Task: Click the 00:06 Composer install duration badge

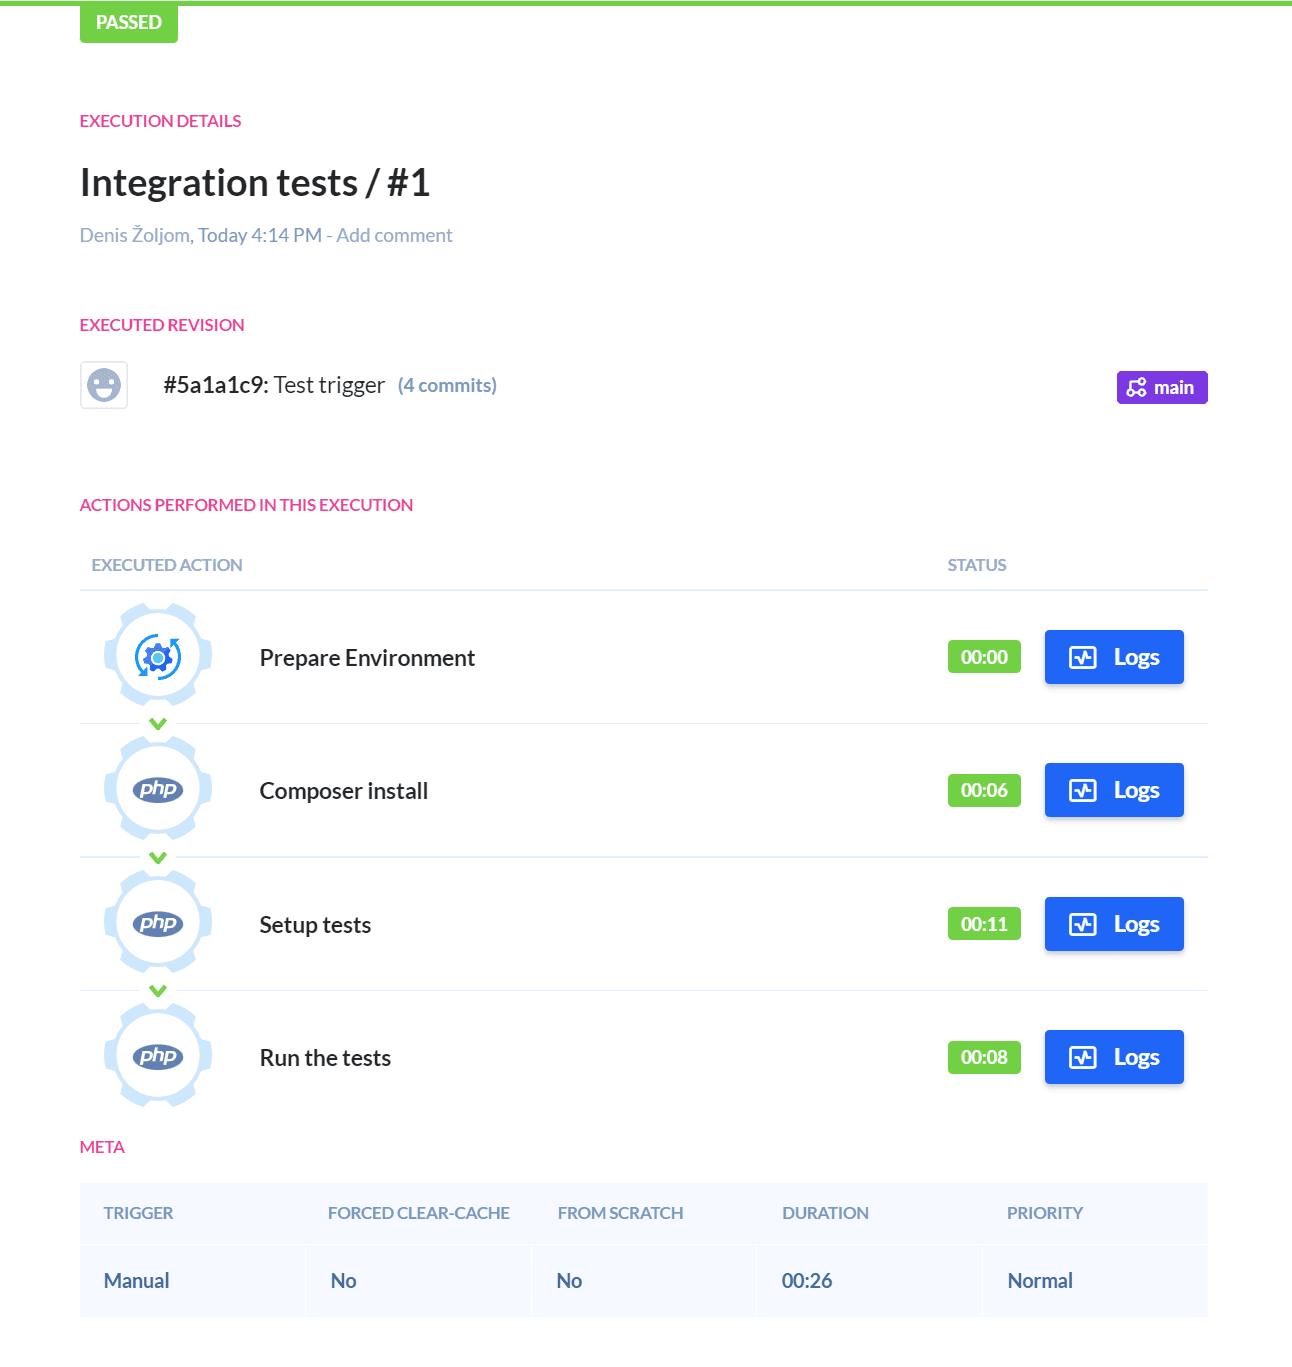Action: tap(984, 790)
